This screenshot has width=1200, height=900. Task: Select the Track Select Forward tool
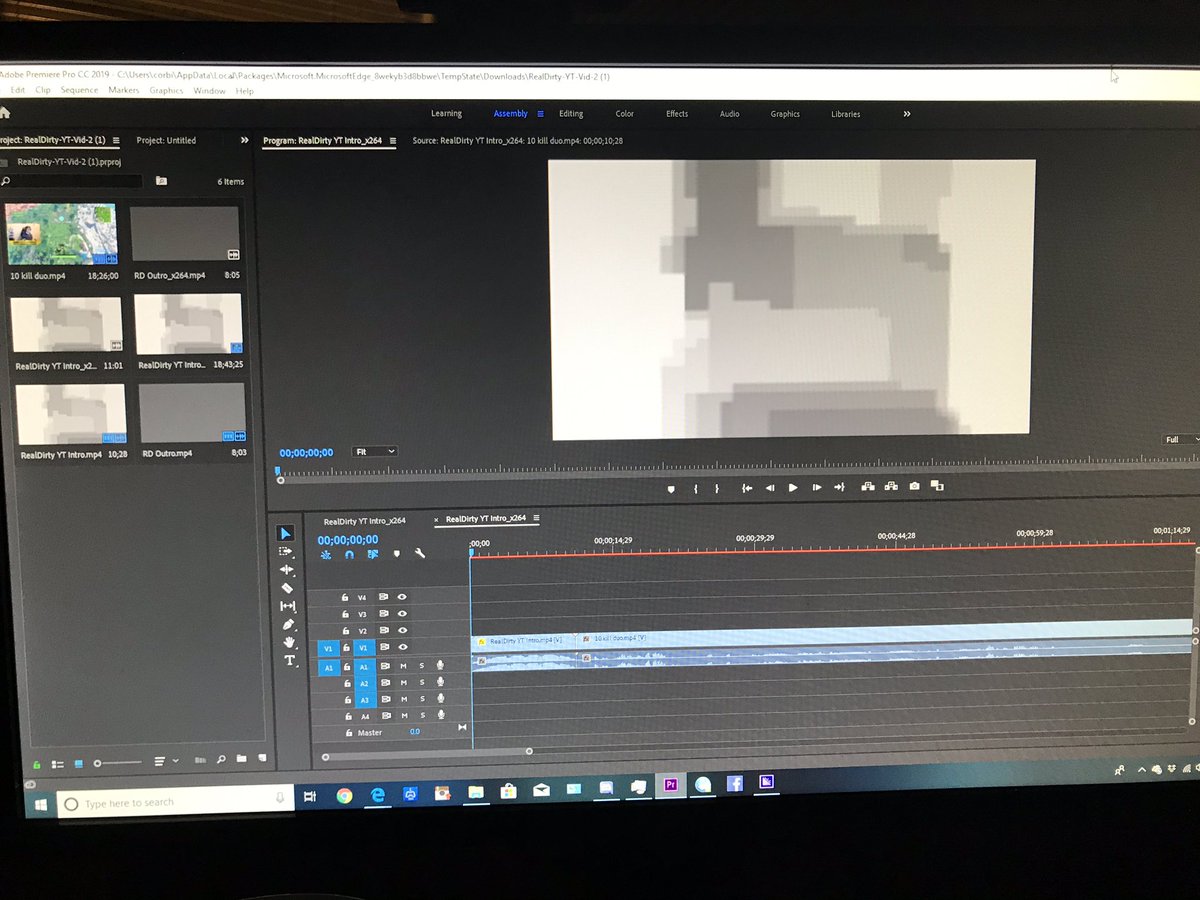[x=286, y=551]
